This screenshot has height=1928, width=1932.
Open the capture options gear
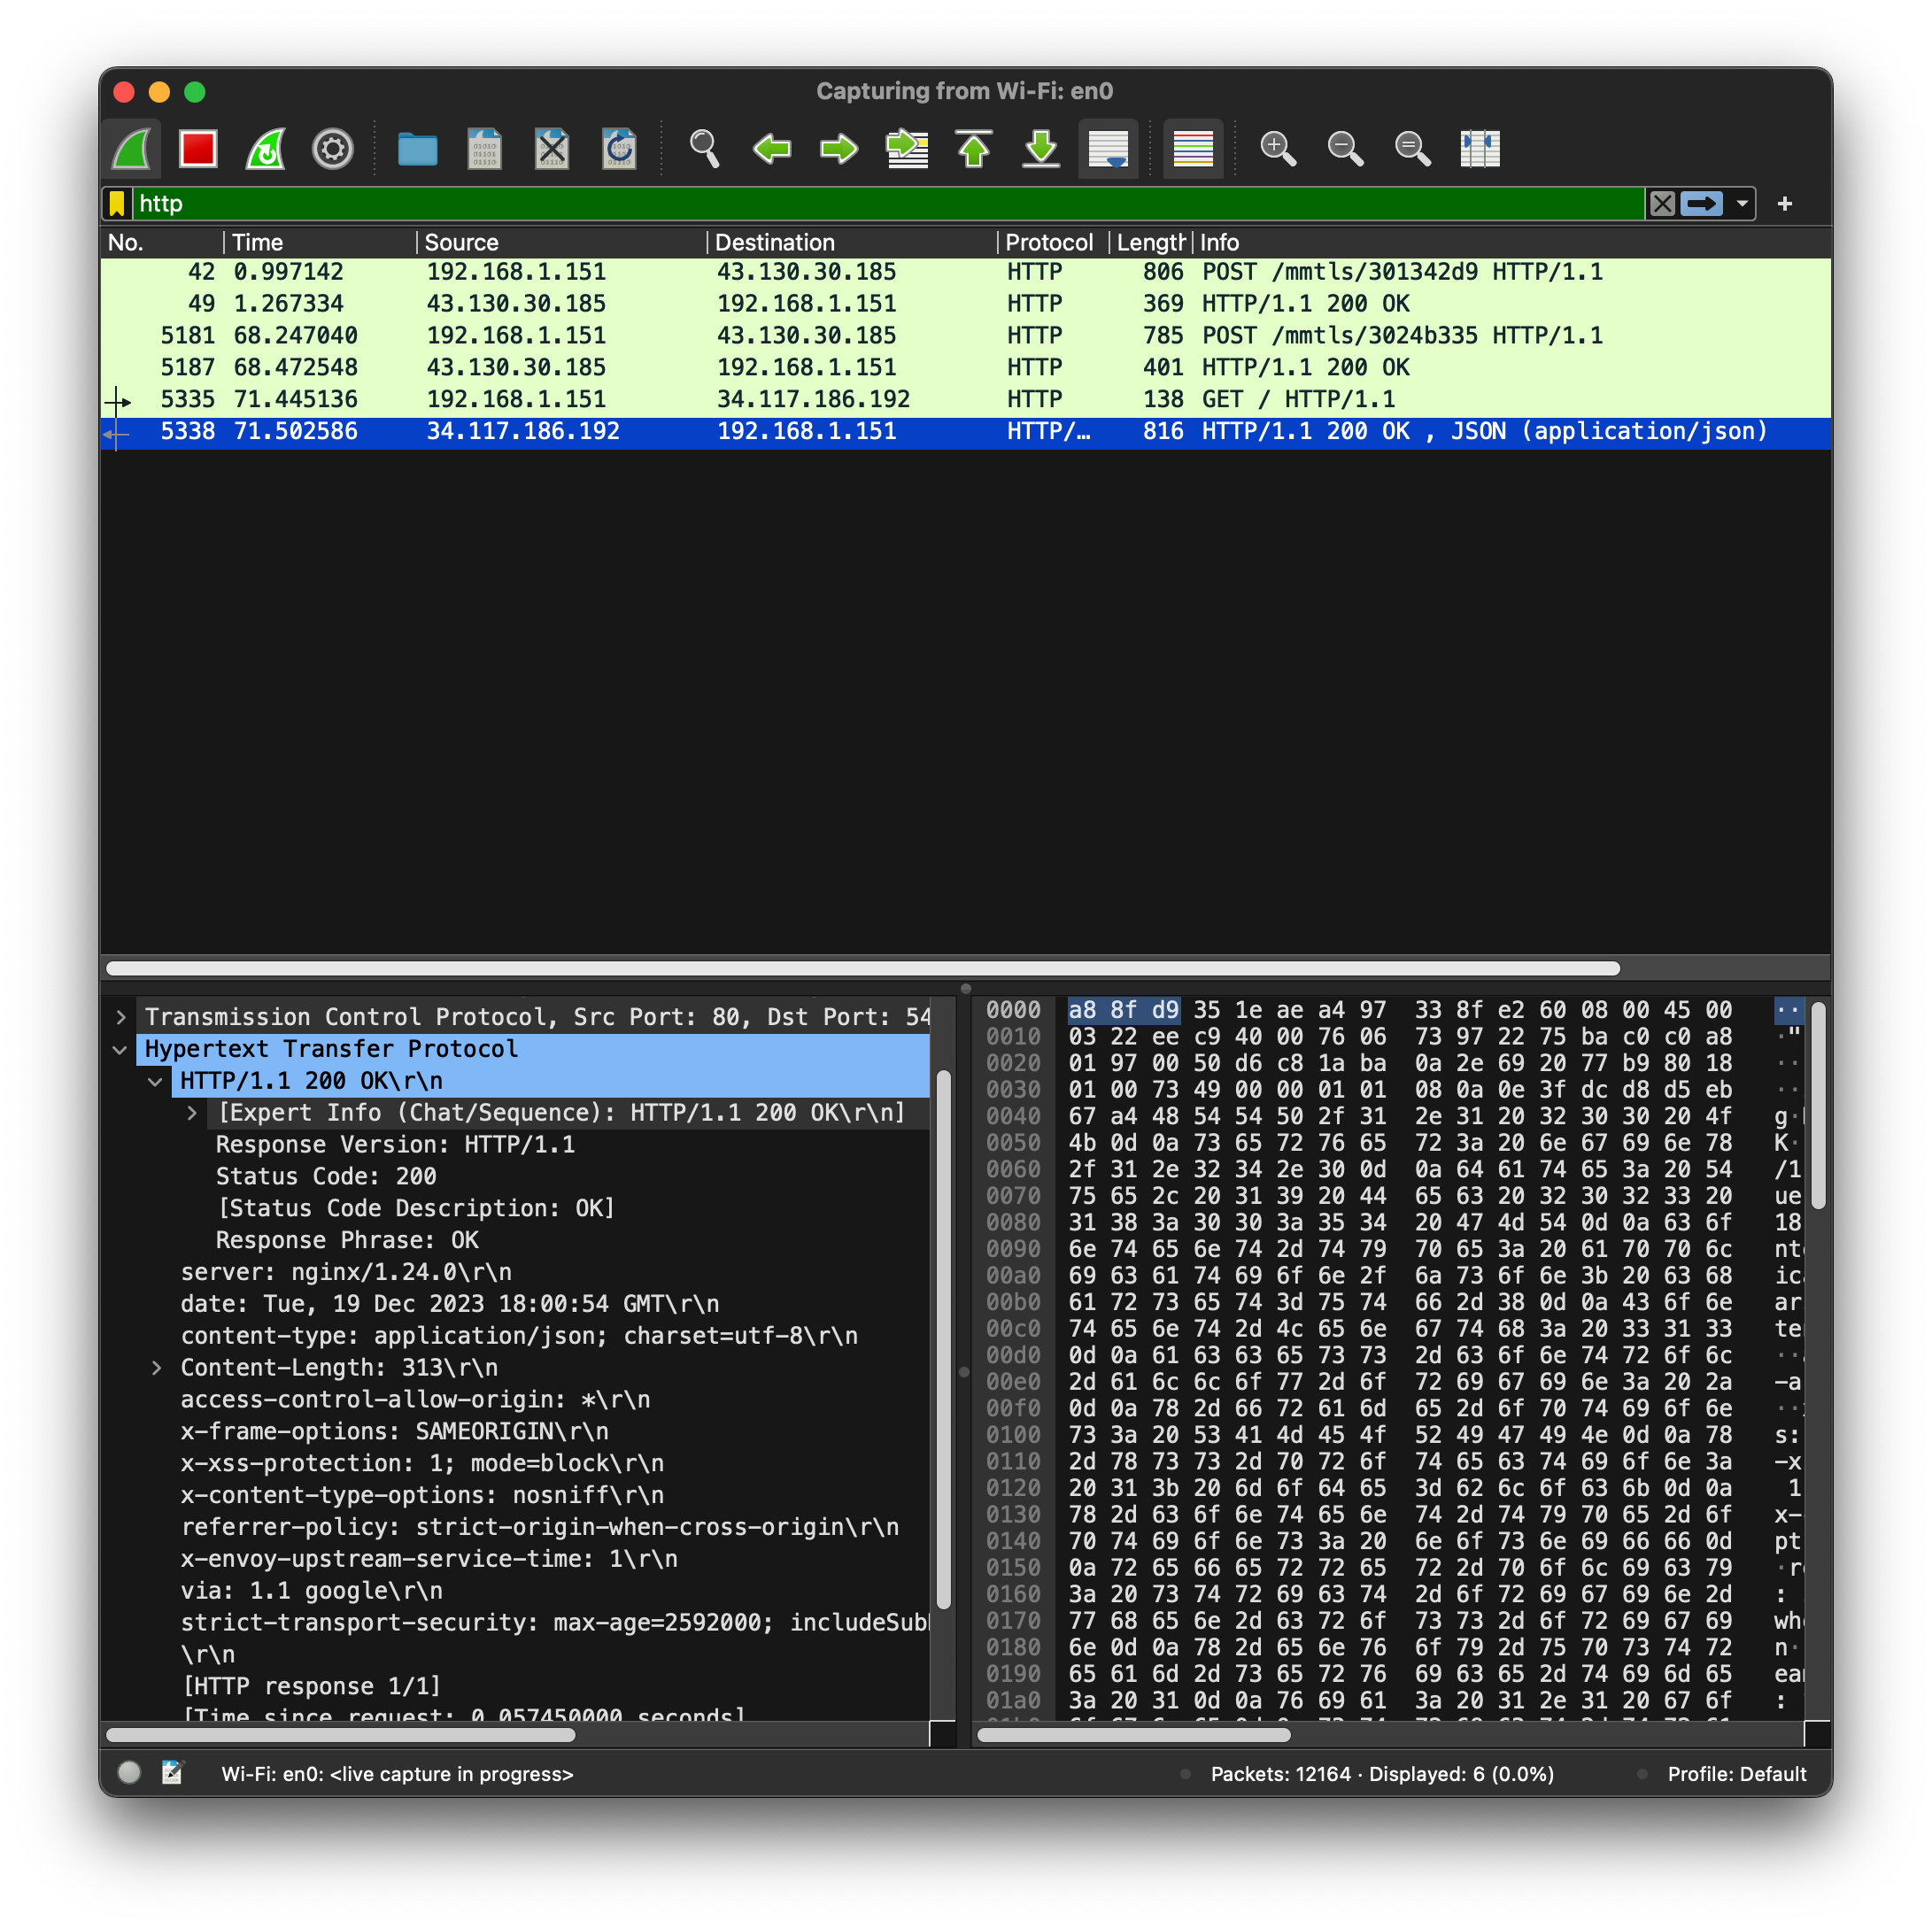(x=333, y=148)
